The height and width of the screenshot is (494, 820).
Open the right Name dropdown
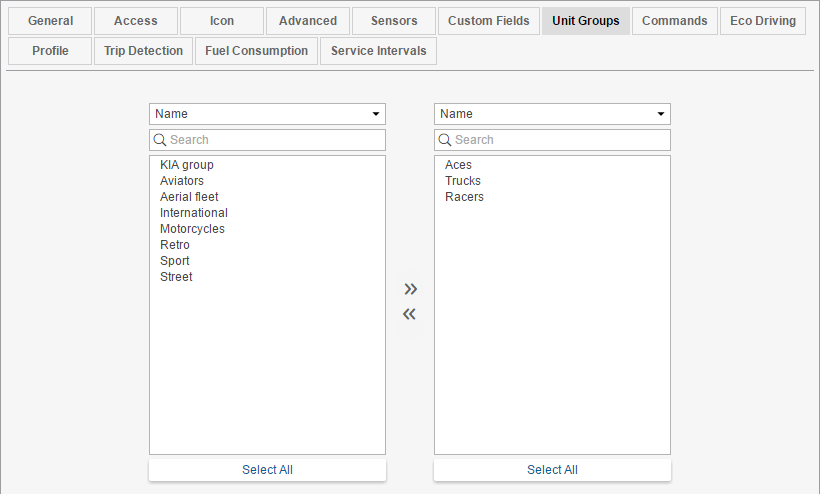tap(552, 114)
